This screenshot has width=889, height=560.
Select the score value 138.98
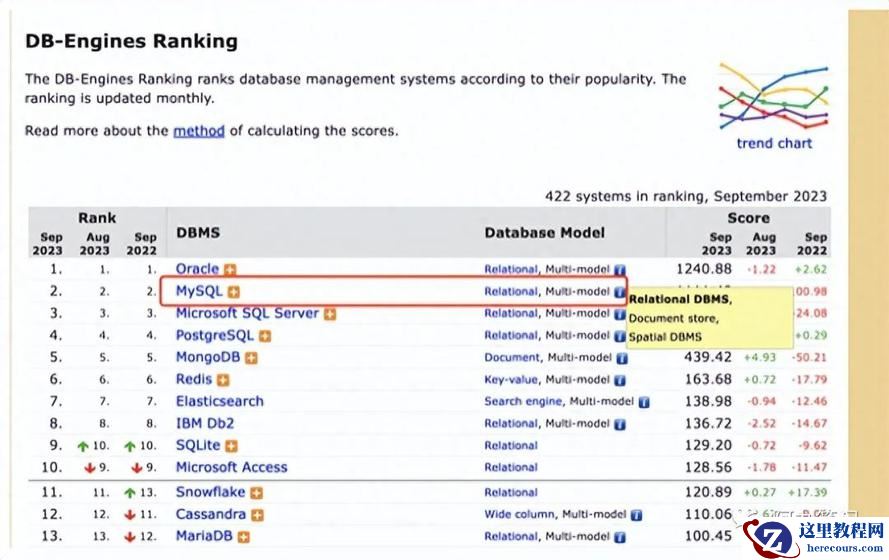pyautogui.click(x=708, y=401)
